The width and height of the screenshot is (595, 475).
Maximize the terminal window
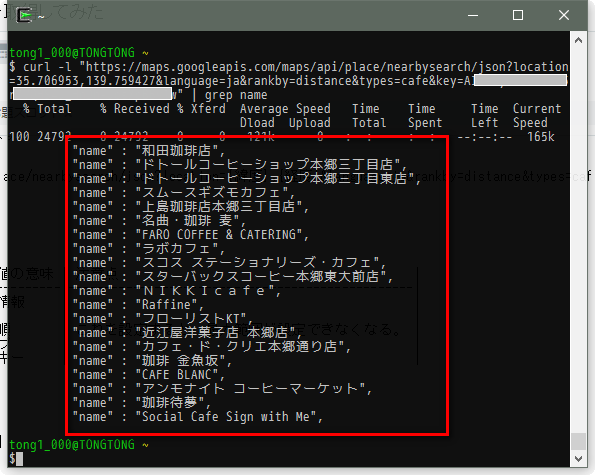pos(518,15)
